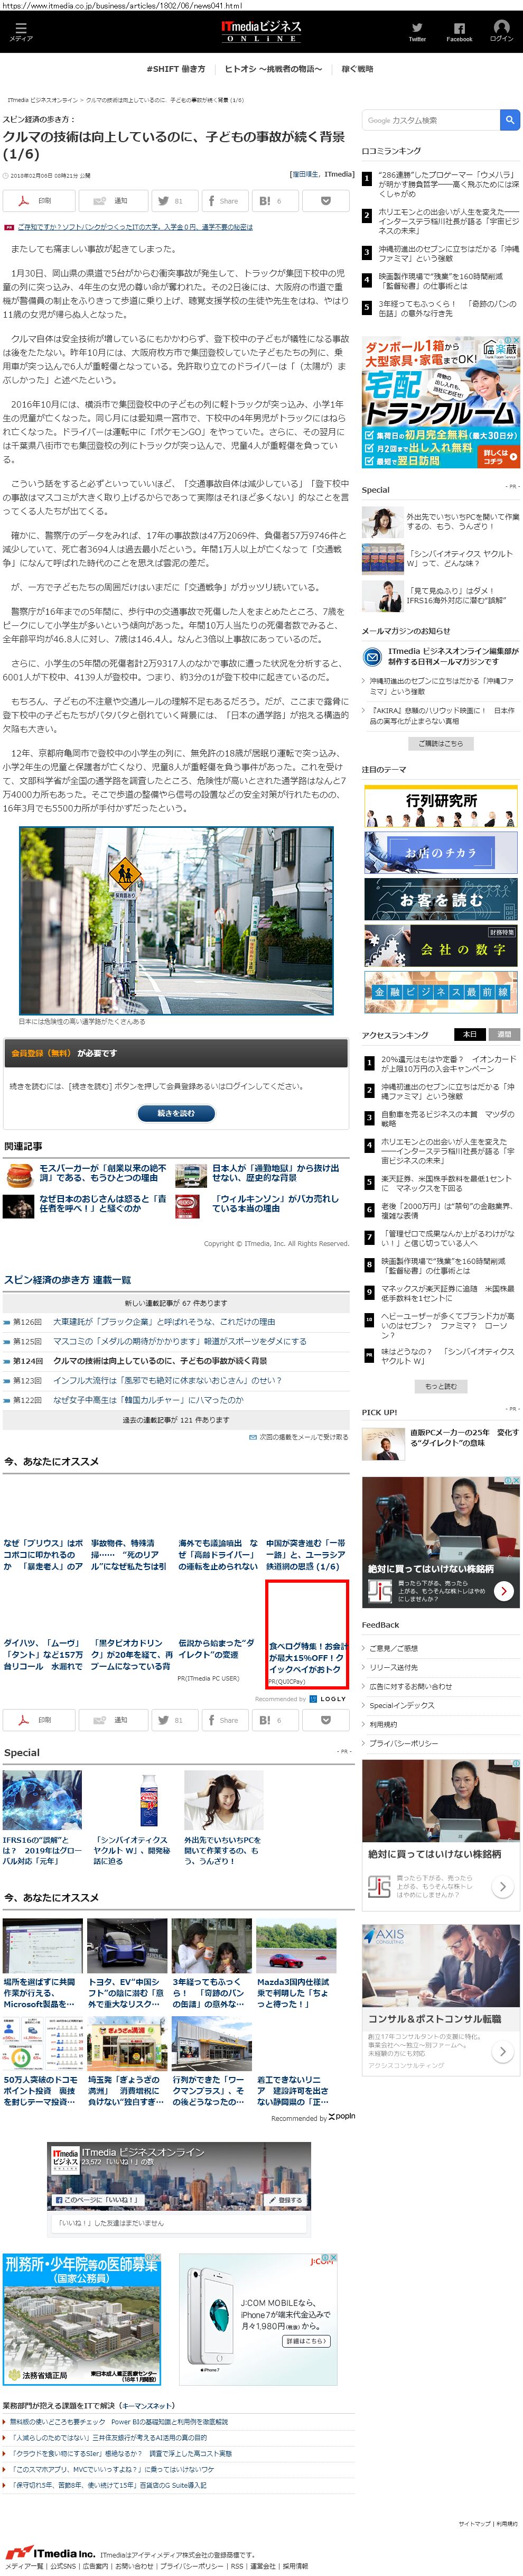Open the Facebook page from the header
Screen dimensions: 523x2576
[459, 31]
